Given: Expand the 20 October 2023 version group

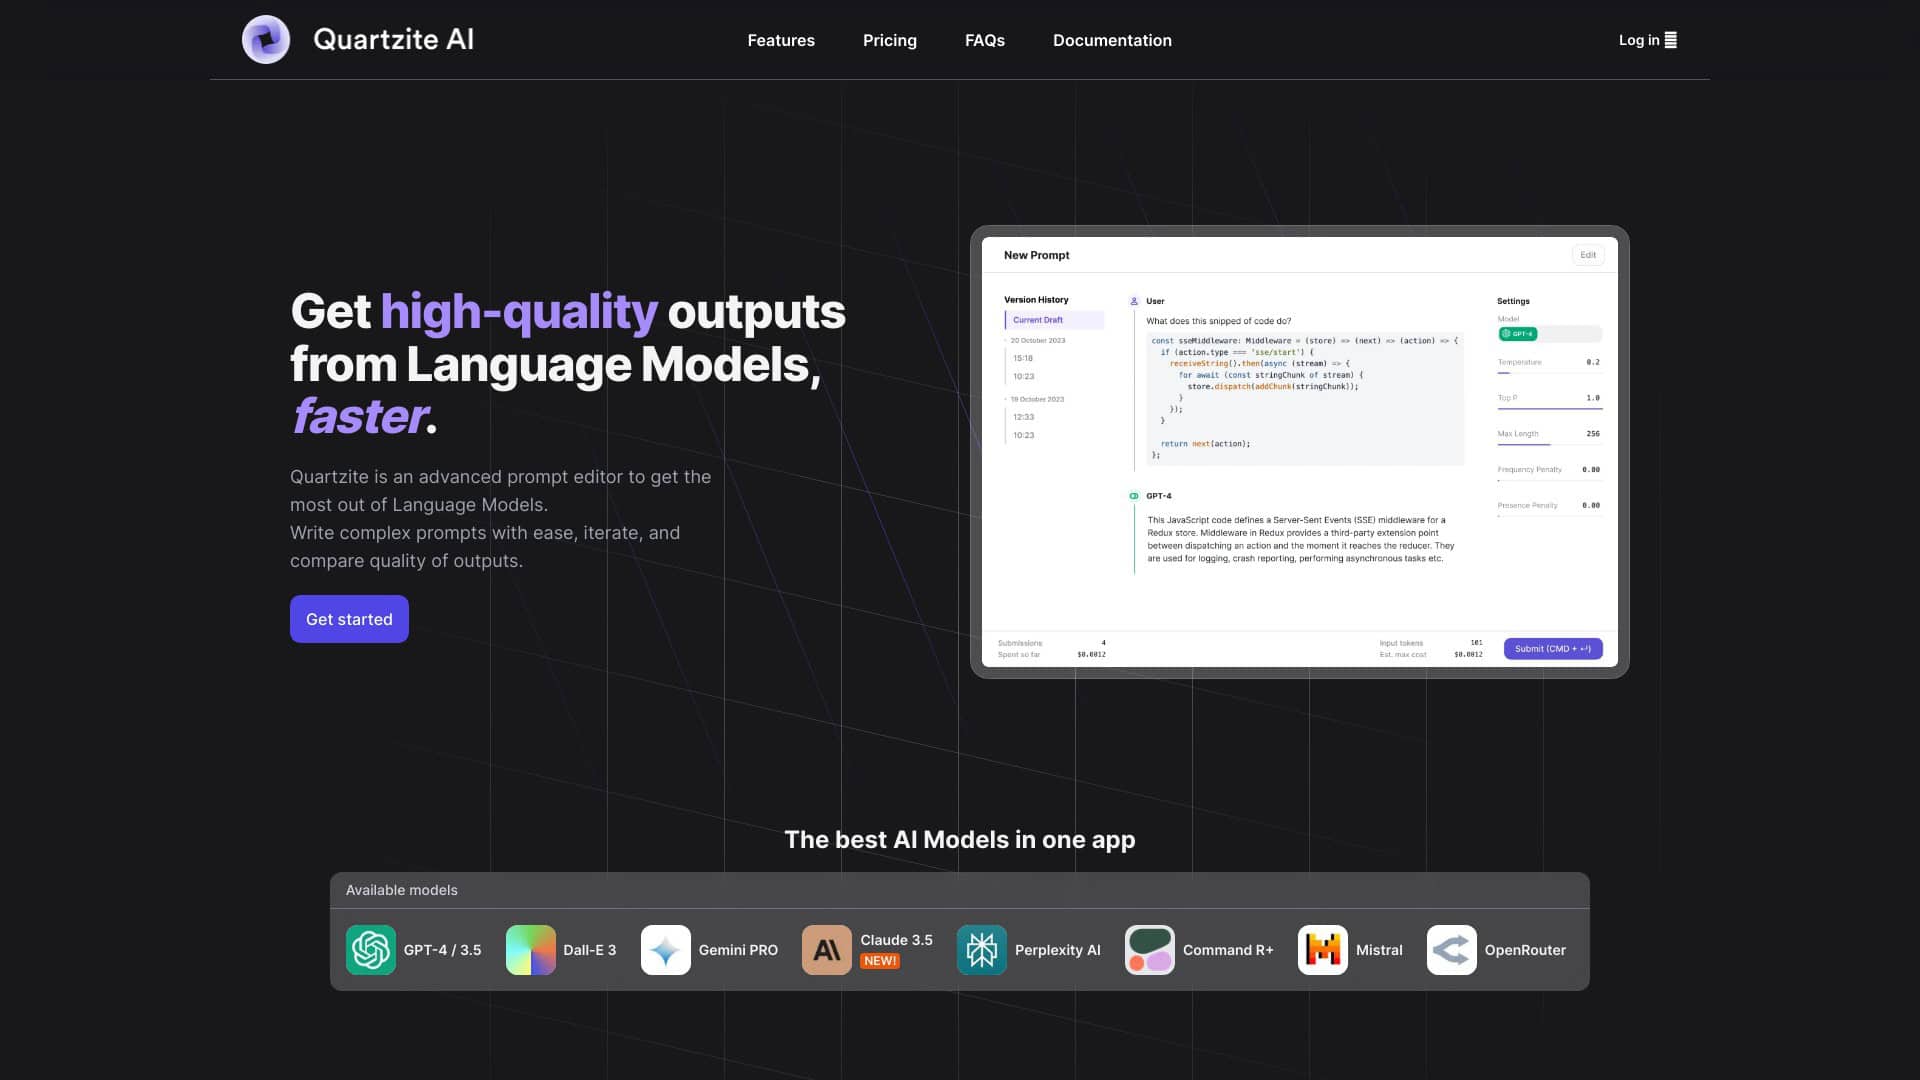Looking at the screenshot, I should (x=1038, y=340).
